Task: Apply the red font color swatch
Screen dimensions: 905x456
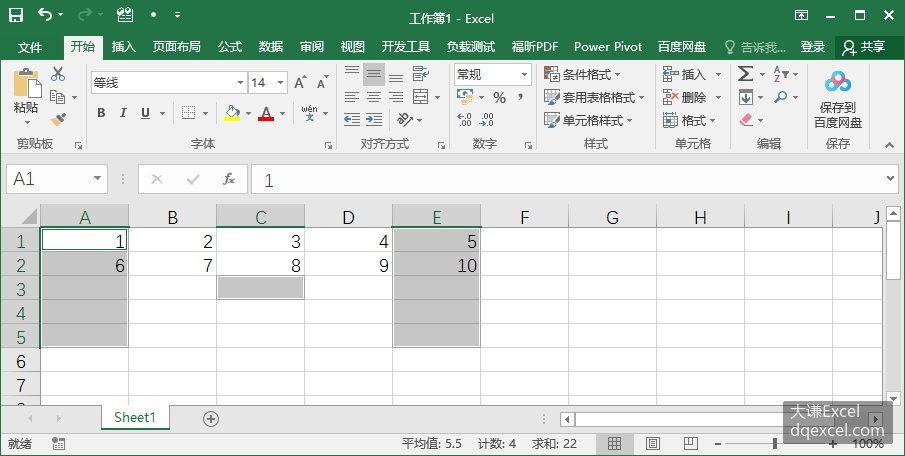Action: click(x=265, y=113)
